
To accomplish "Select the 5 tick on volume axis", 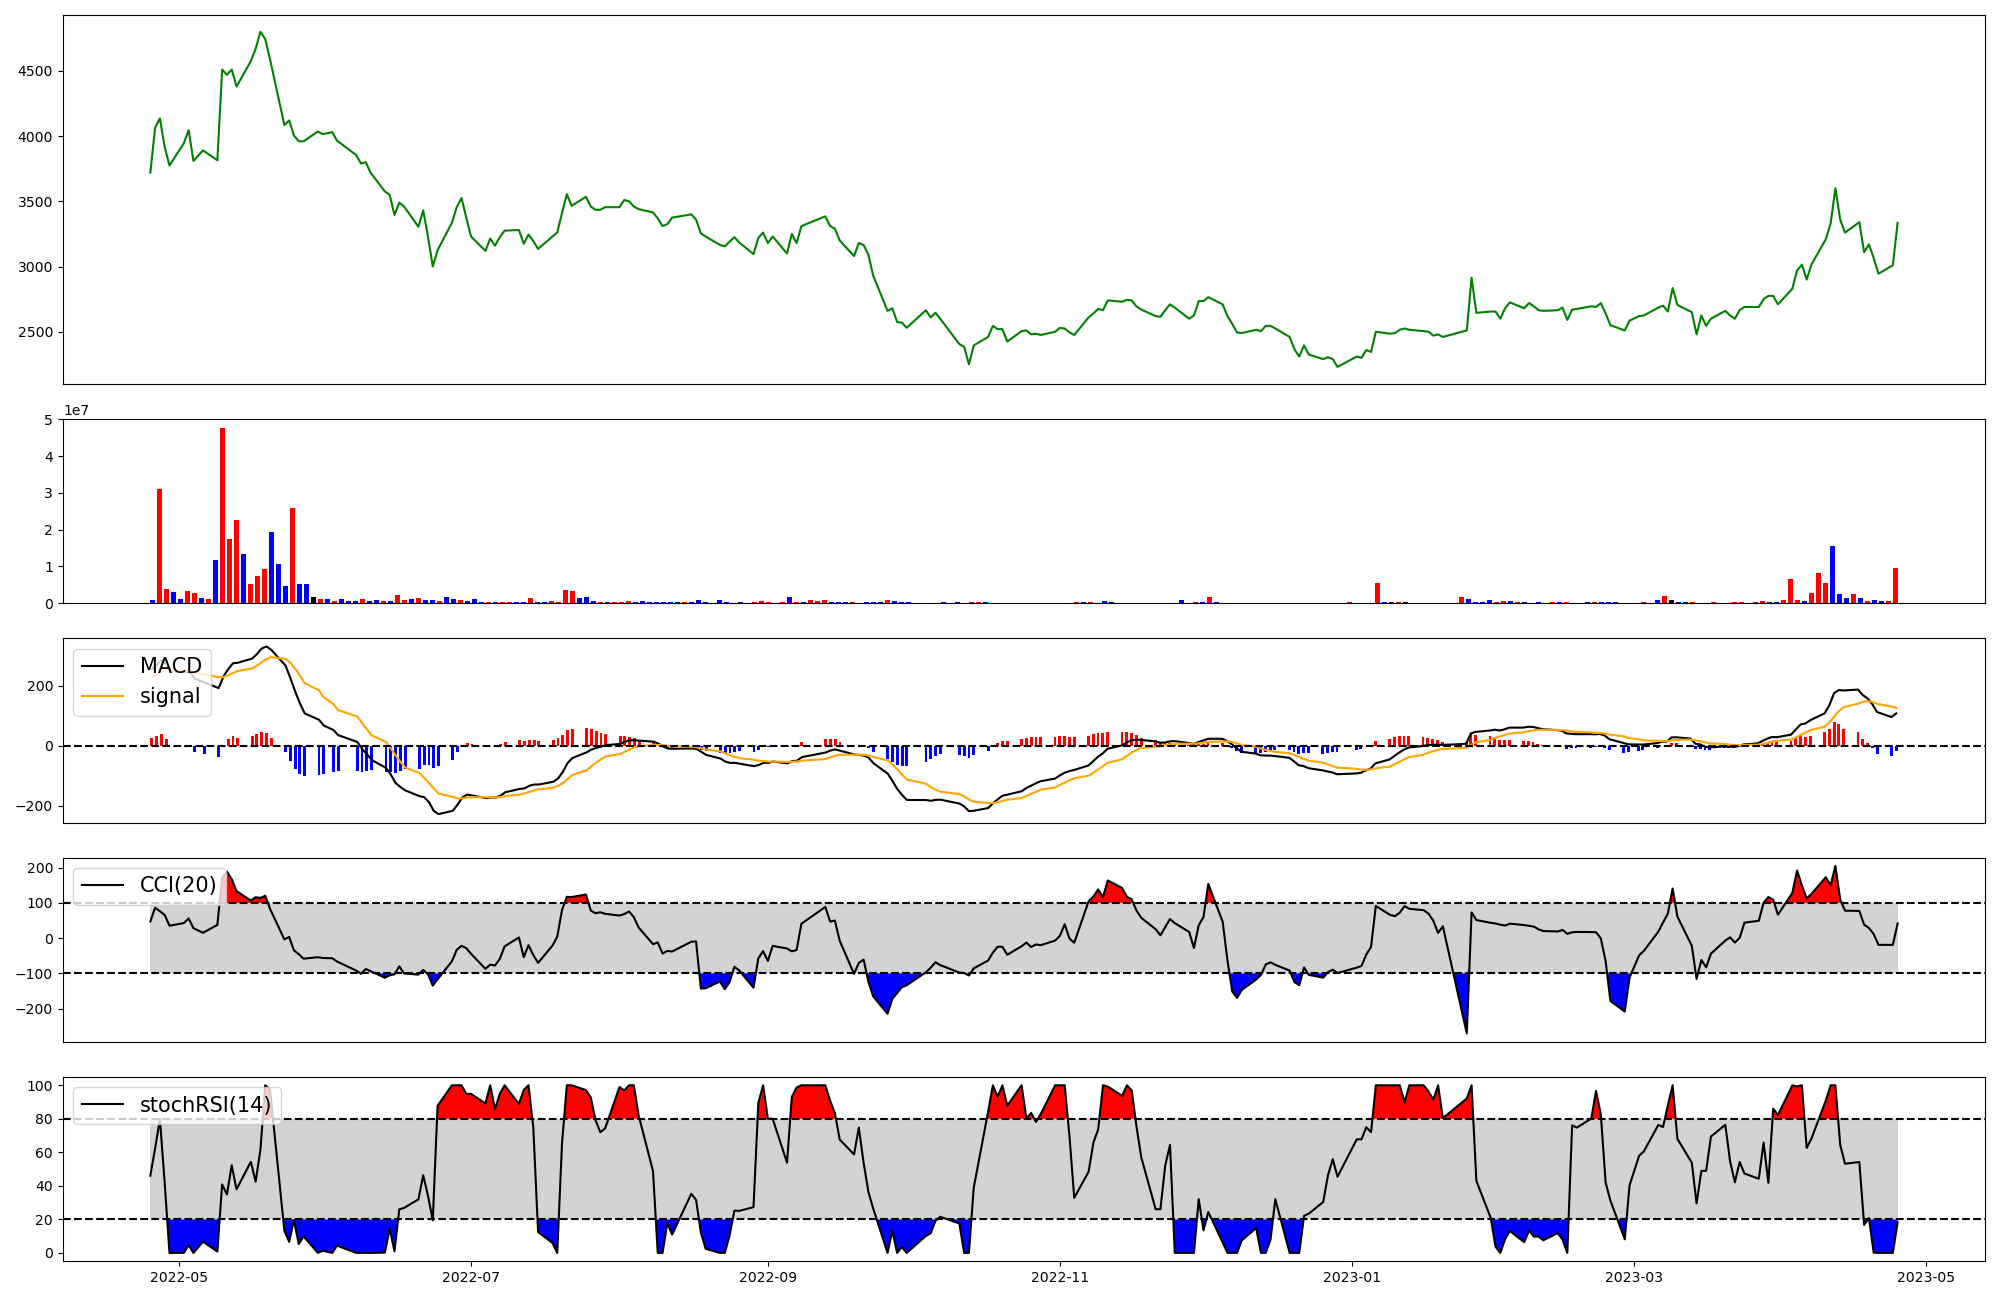I will coord(48,420).
